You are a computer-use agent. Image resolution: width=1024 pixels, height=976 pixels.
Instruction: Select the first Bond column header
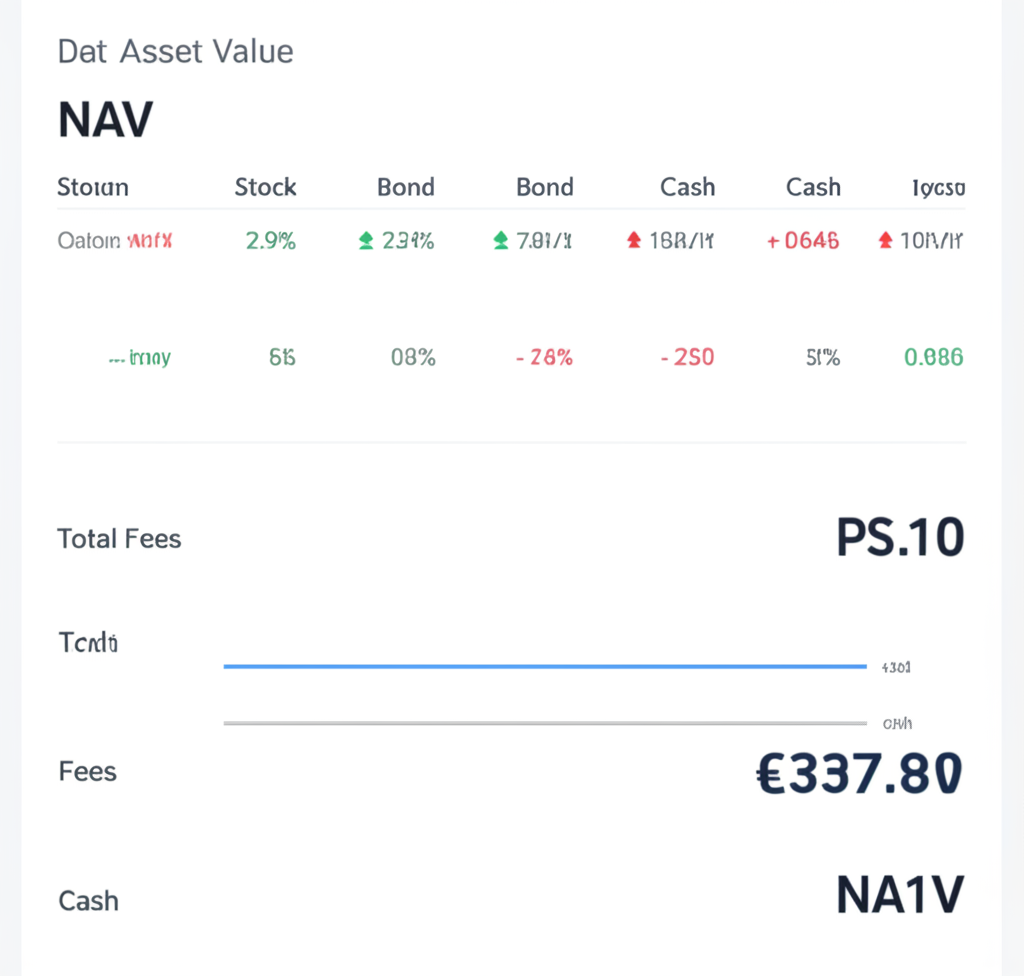pos(405,187)
